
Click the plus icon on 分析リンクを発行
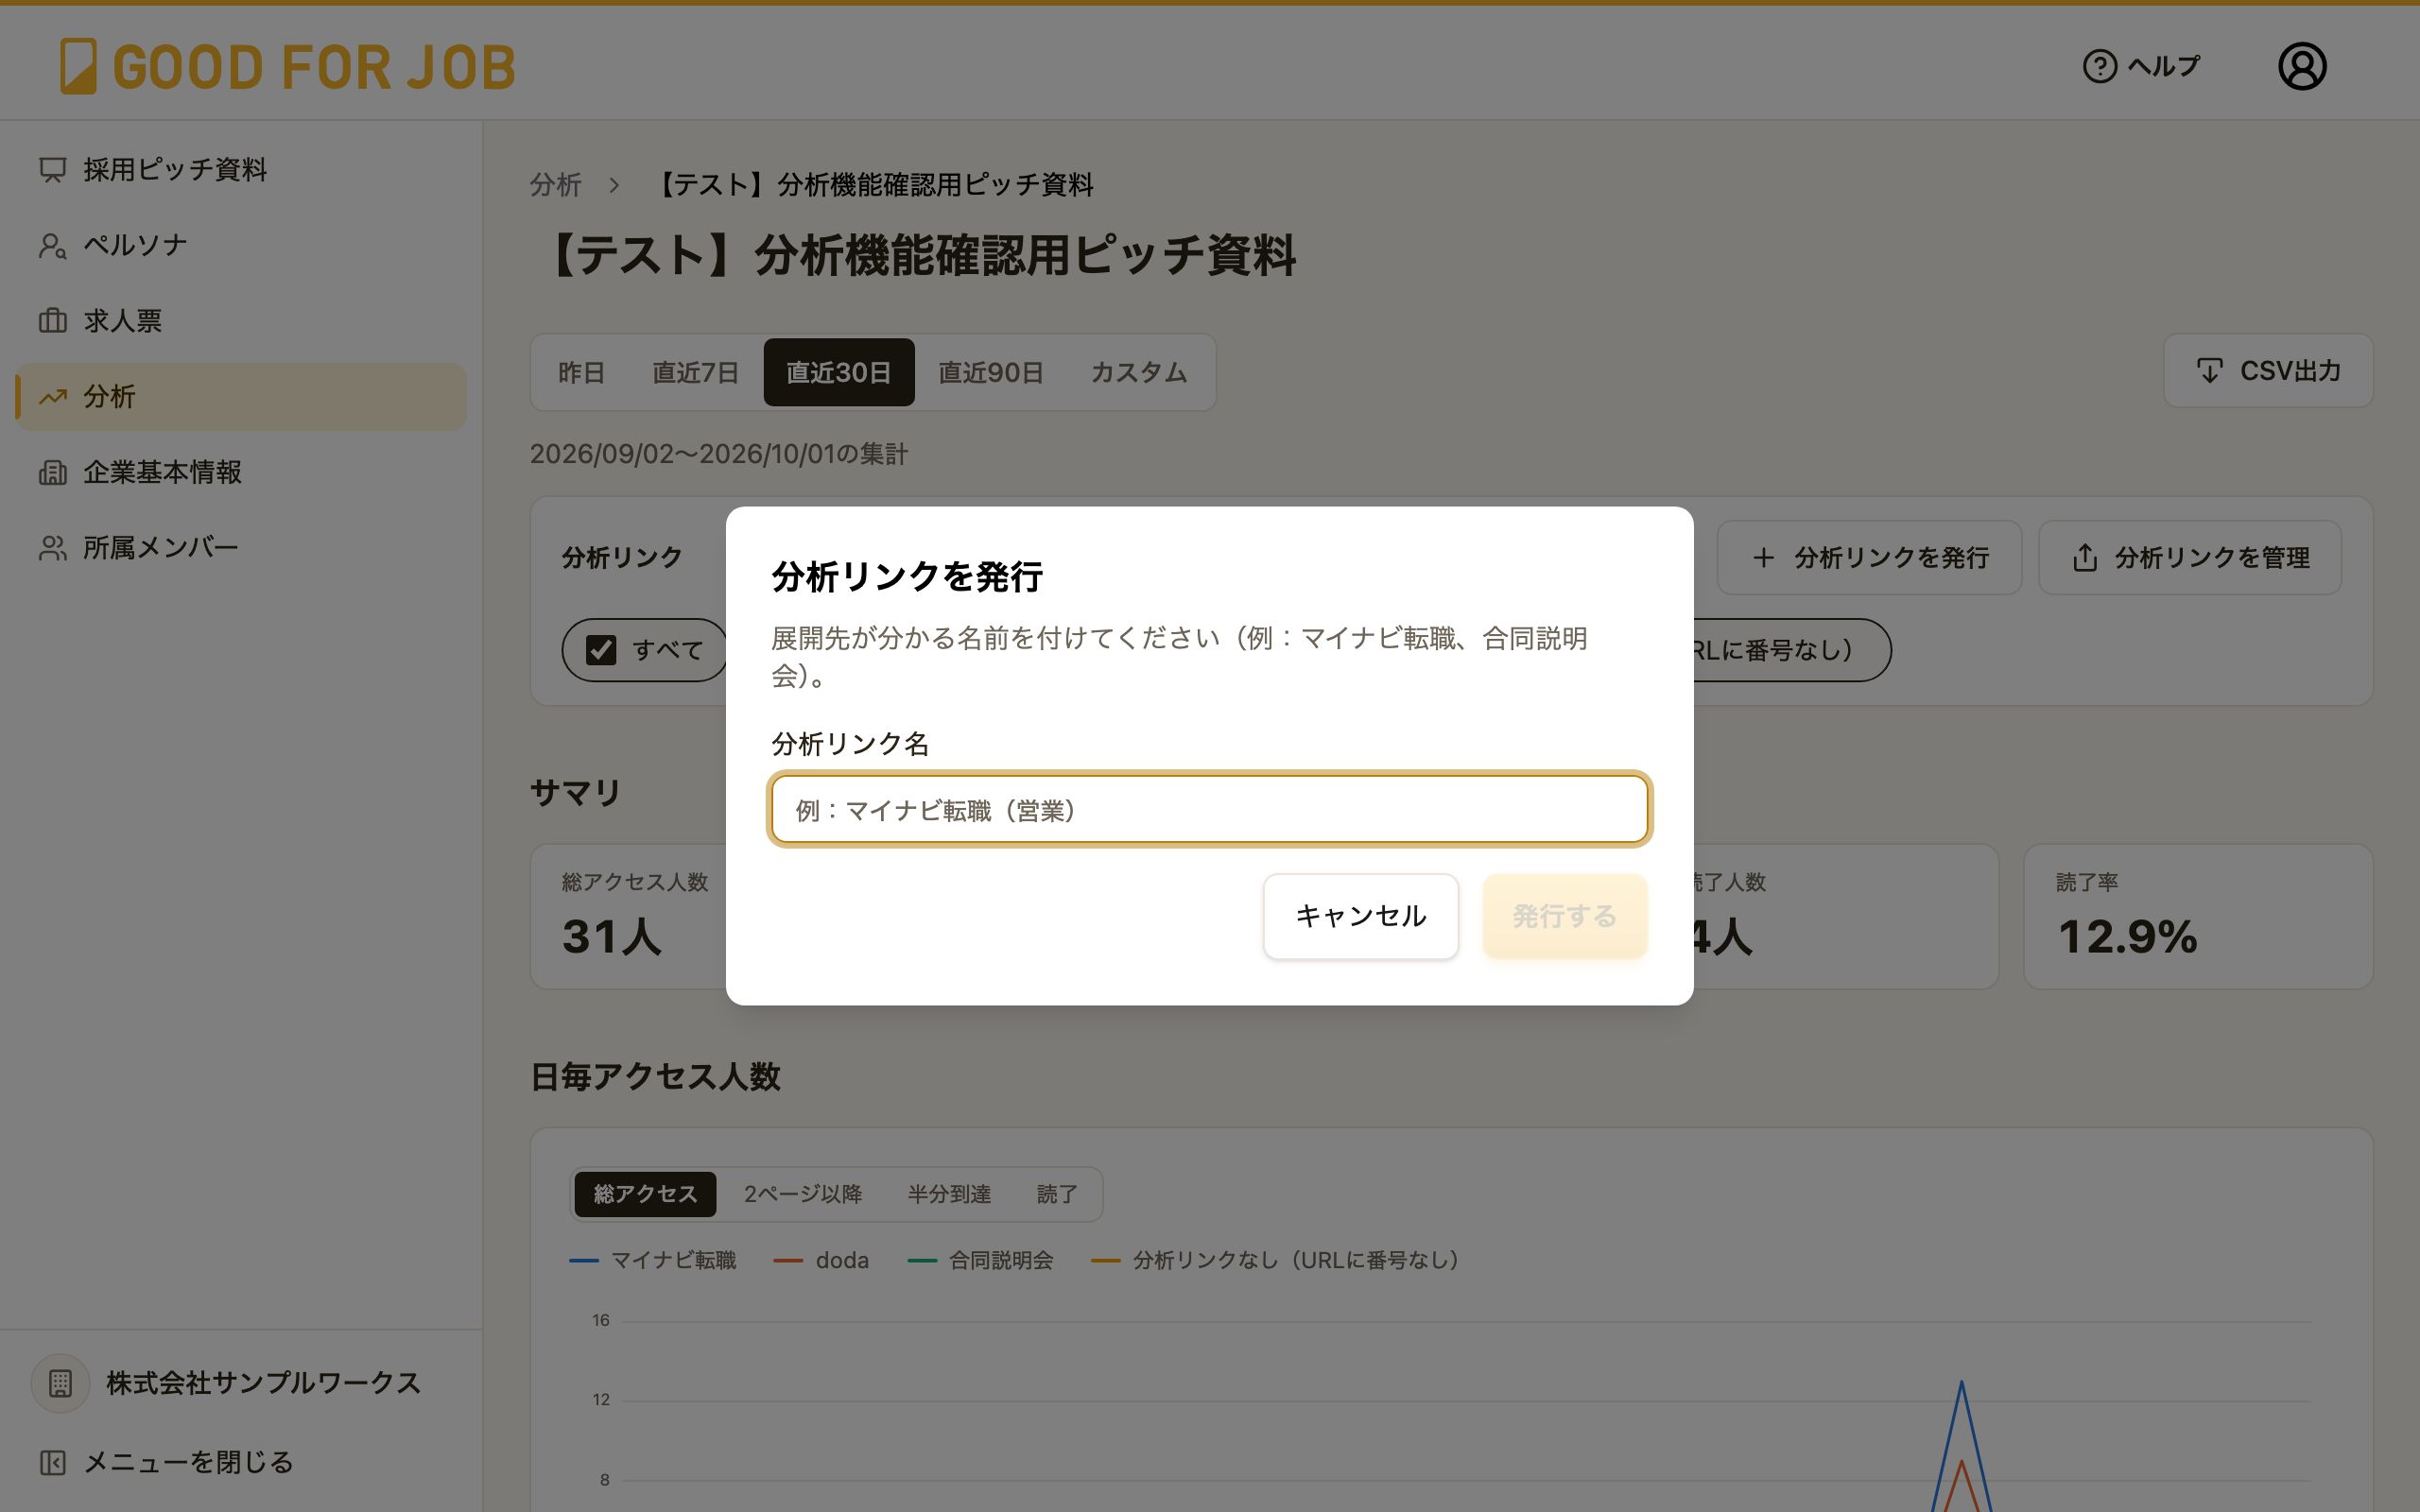tap(1764, 558)
